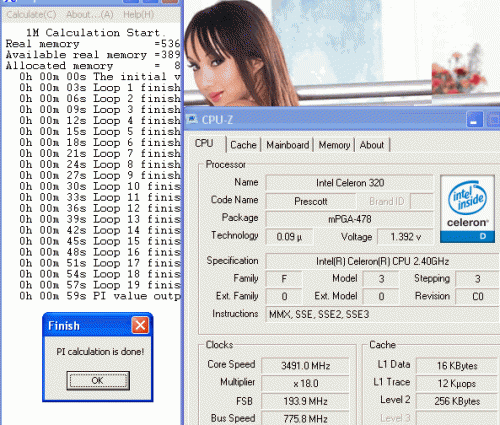
Task: Open the Mainboard tab in CPU-Z
Action: [x=288, y=145]
